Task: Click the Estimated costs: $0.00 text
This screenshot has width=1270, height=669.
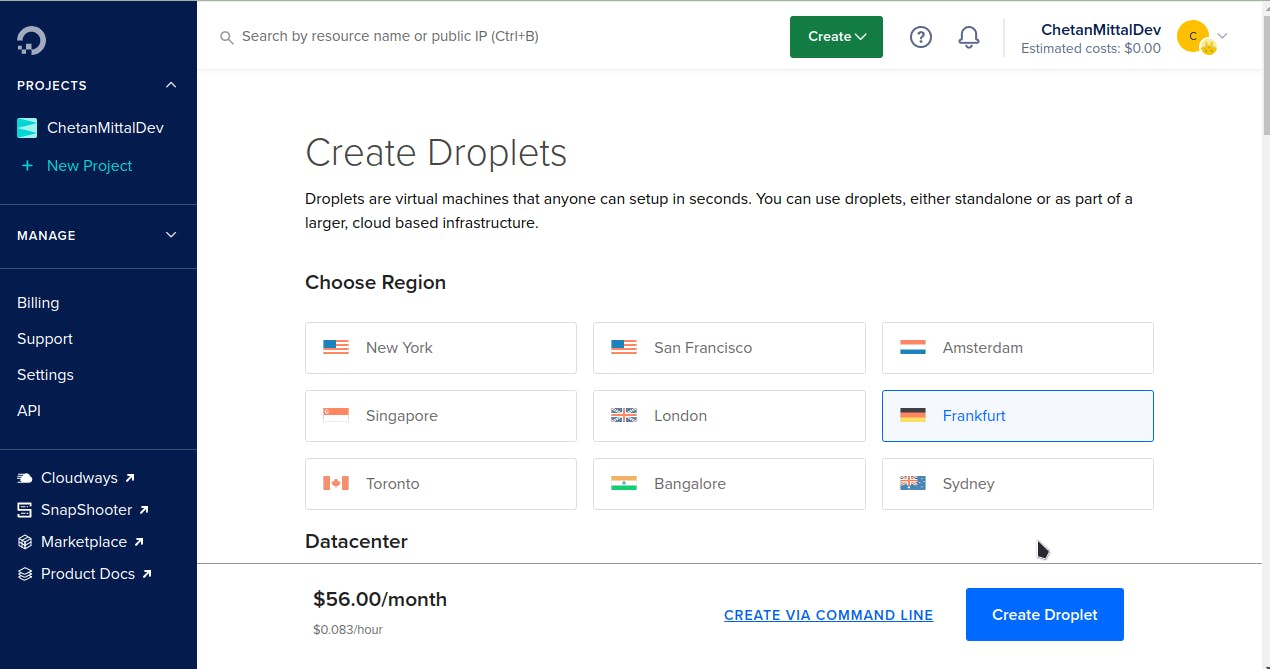Action: (1091, 48)
